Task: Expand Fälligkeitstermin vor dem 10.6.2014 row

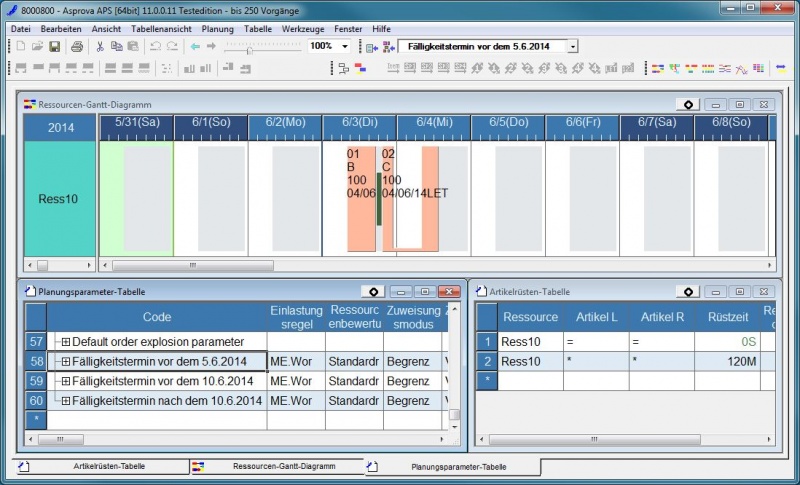Action: [x=66, y=381]
